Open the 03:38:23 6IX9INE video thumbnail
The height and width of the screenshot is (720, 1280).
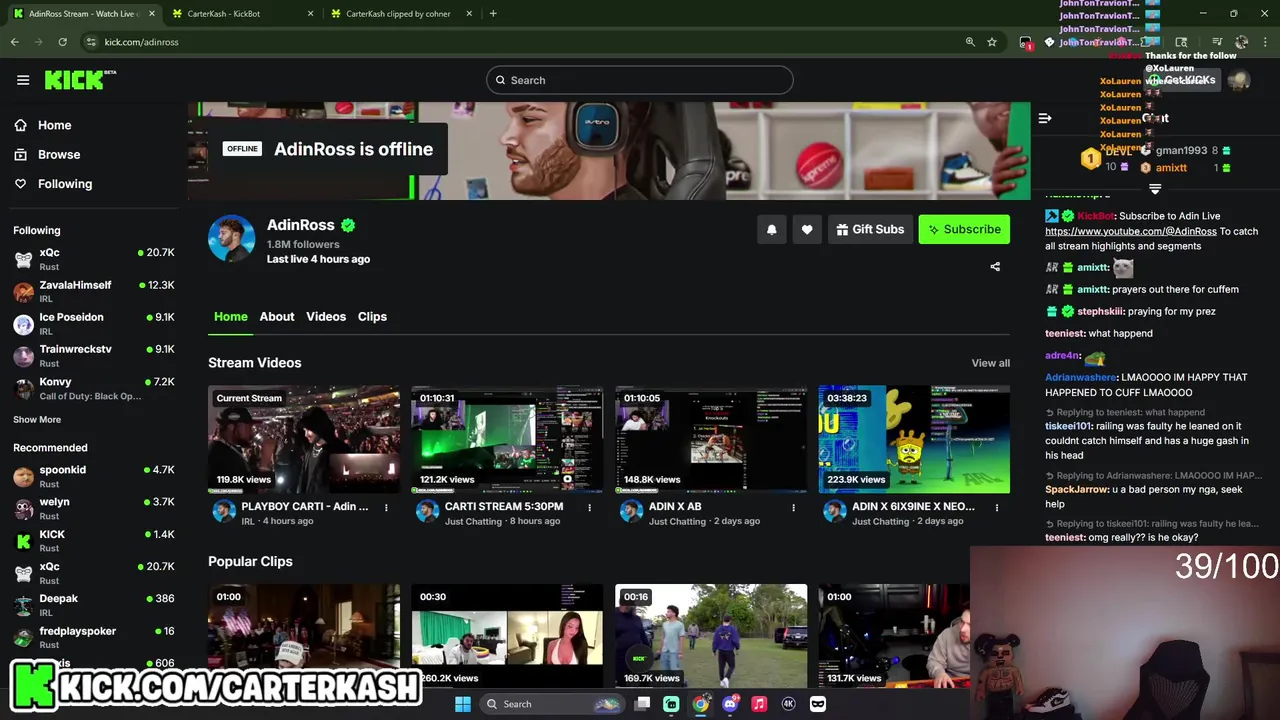click(914, 439)
